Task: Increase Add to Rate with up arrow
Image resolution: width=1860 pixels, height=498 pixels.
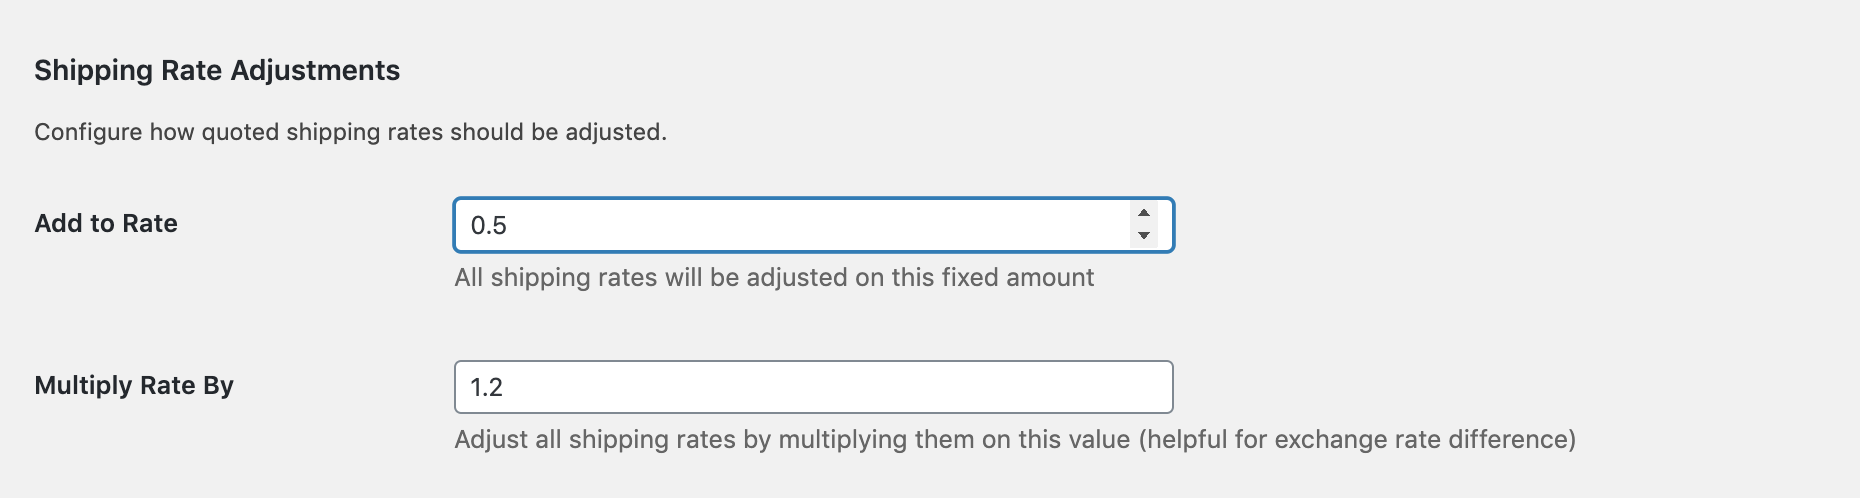Action: [x=1143, y=213]
